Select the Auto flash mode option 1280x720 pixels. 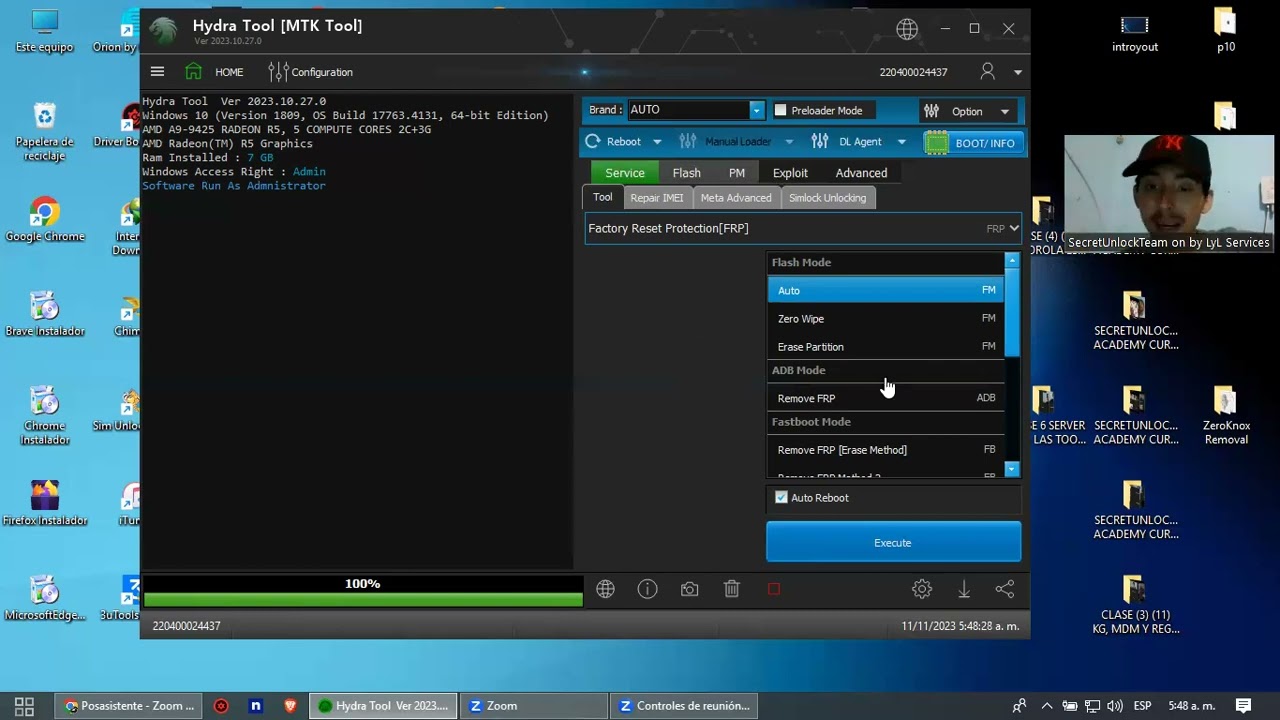point(886,290)
